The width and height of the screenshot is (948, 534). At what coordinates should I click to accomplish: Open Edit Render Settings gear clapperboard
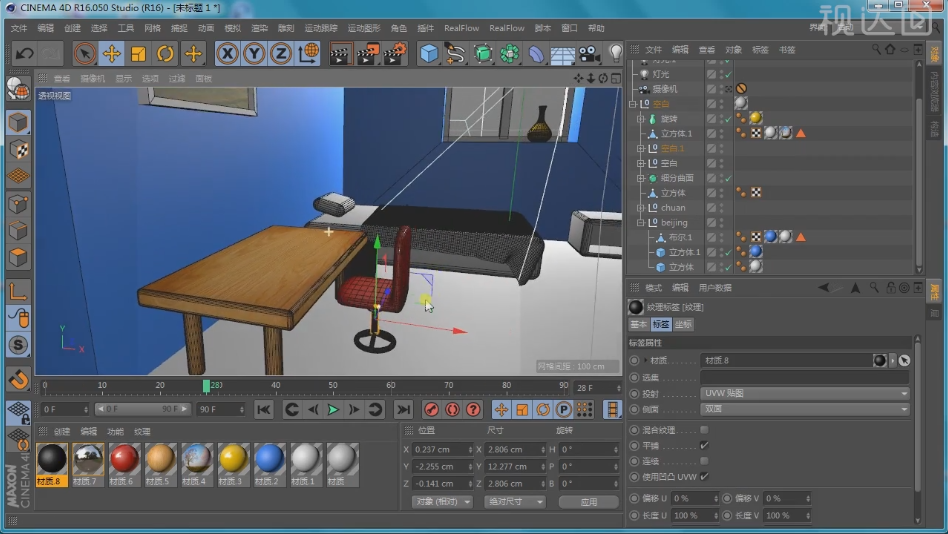395,54
